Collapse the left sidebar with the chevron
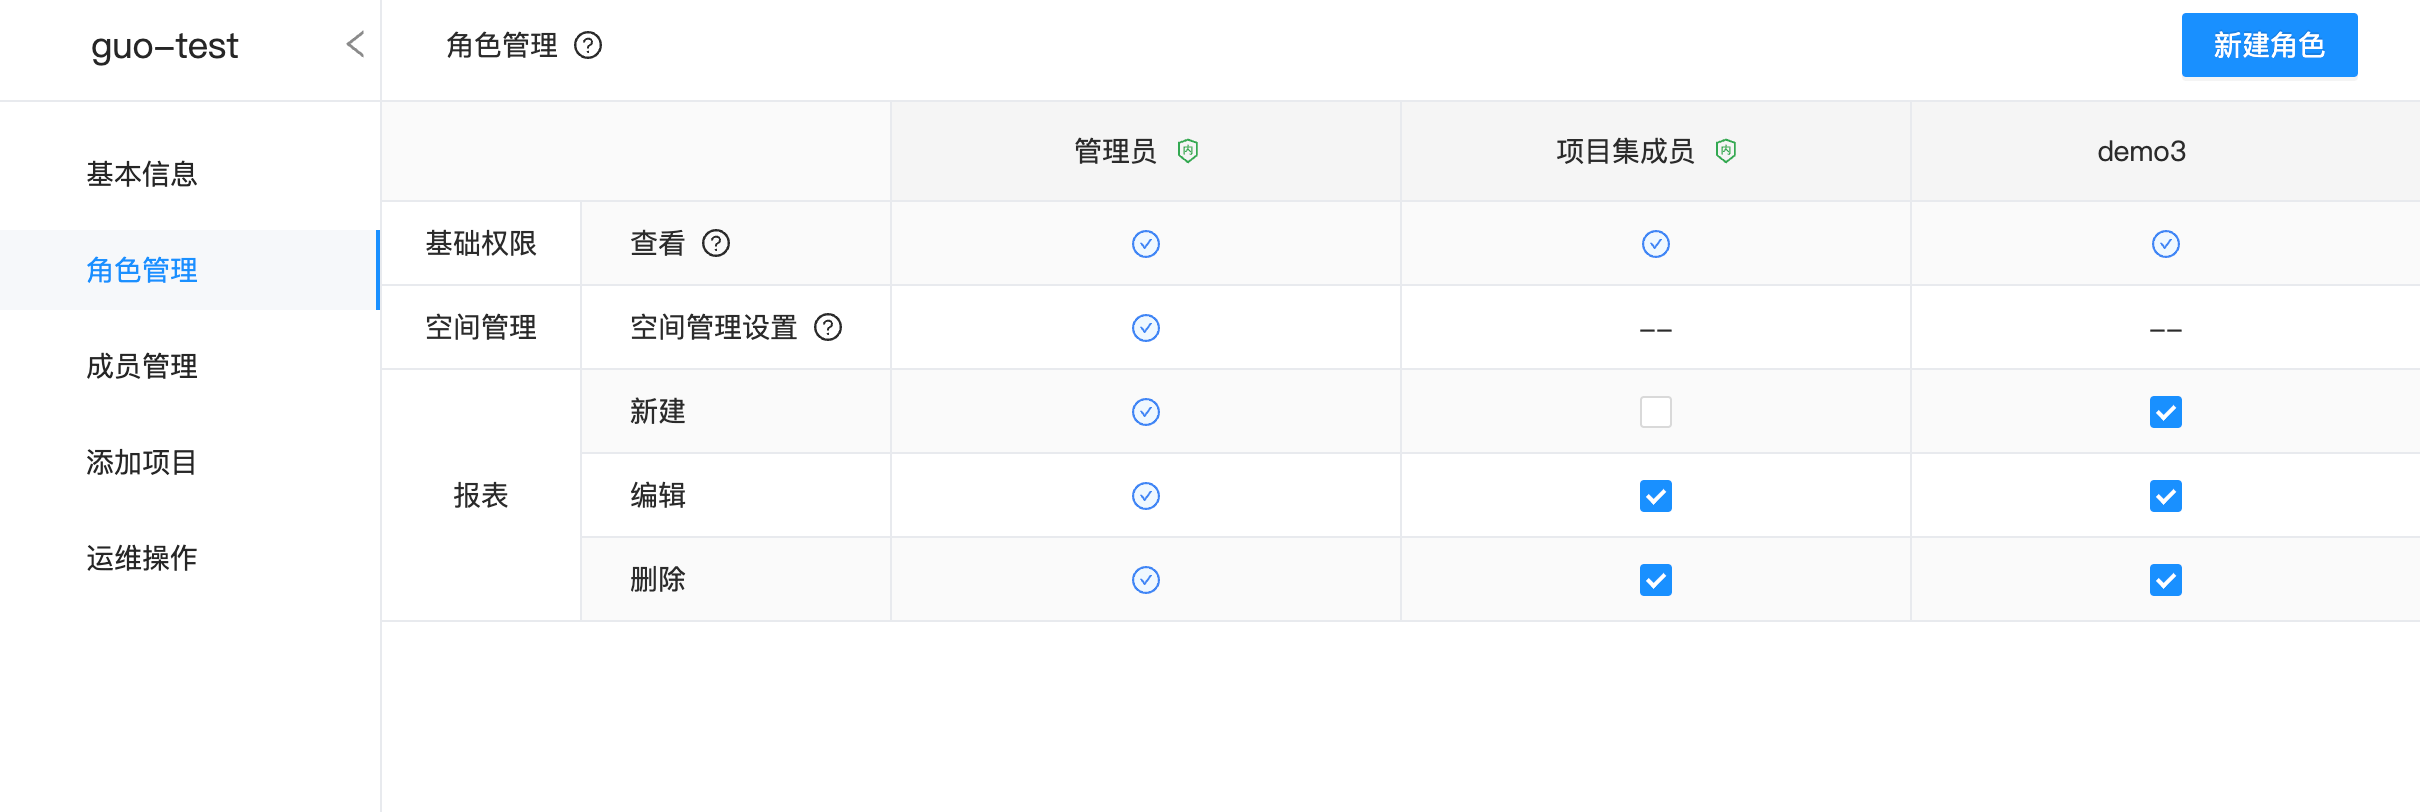The image size is (2420, 812). point(356,45)
